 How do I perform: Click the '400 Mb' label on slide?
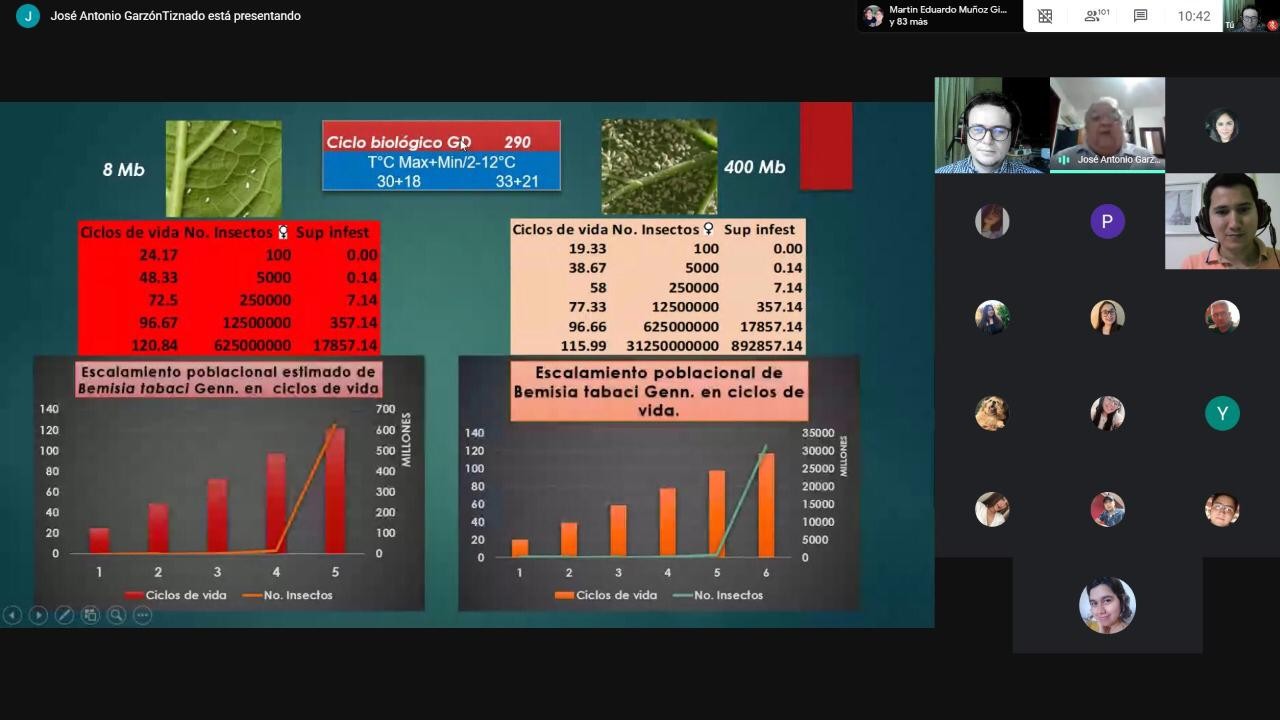754,167
